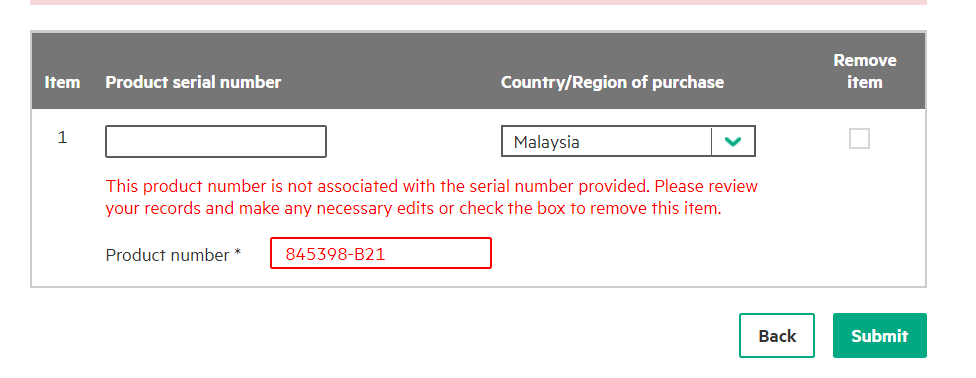Click the vertical divider beside the dropdown chevron
The width and height of the screenshot is (976, 378).
click(711, 142)
